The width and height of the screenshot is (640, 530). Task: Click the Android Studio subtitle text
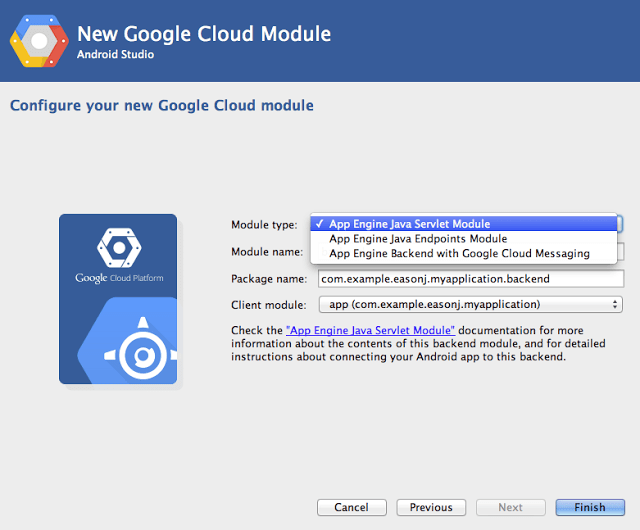pyautogui.click(x=116, y=54)
